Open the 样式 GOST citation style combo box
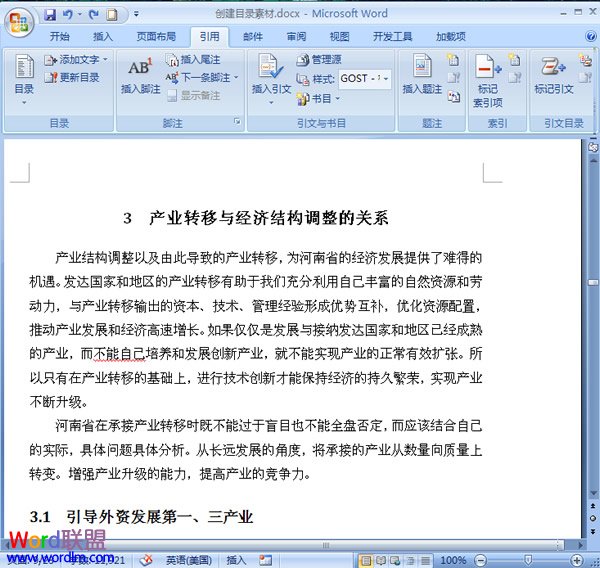Screen dimensions: 600x568 365,79
